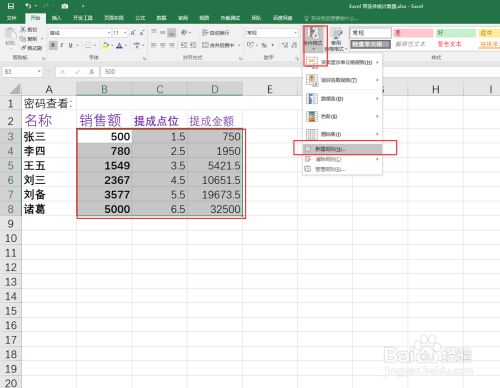This screenshot has width=500, height=388.
Task: Click the Decrease Decimal icon
Action: coord(294,45)
